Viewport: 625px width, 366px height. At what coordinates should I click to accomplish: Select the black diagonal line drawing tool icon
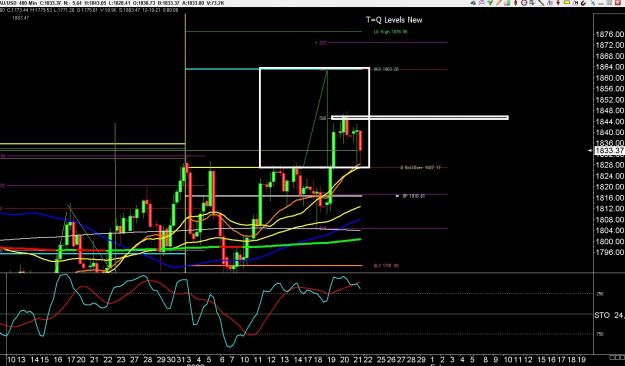(541, 2)
